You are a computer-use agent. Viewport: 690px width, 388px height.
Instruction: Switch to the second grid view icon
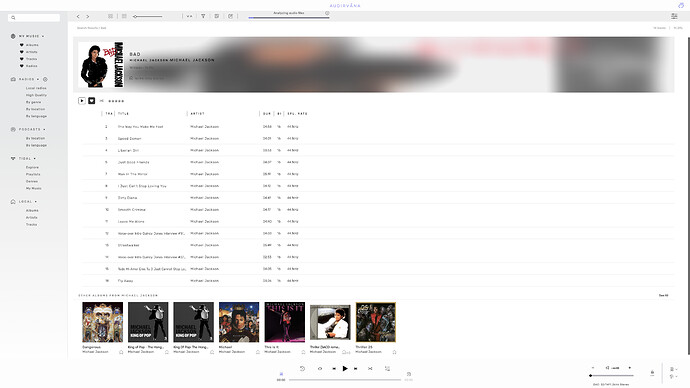124,16
